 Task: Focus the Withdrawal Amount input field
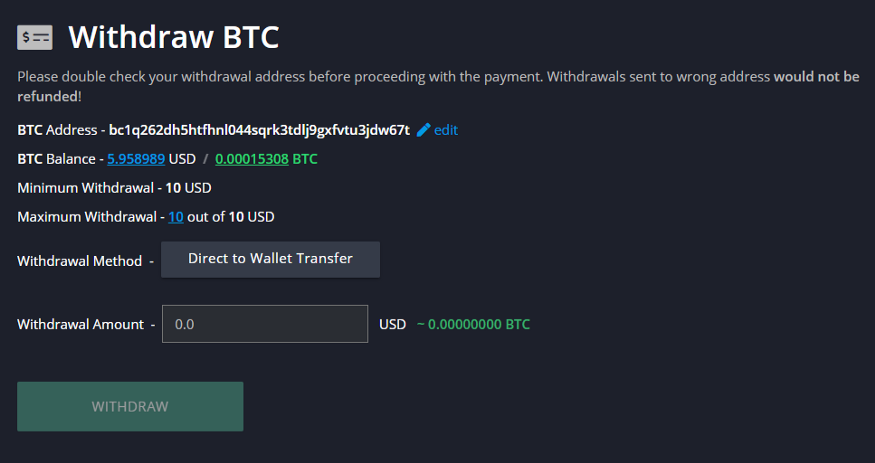point(265,324)
